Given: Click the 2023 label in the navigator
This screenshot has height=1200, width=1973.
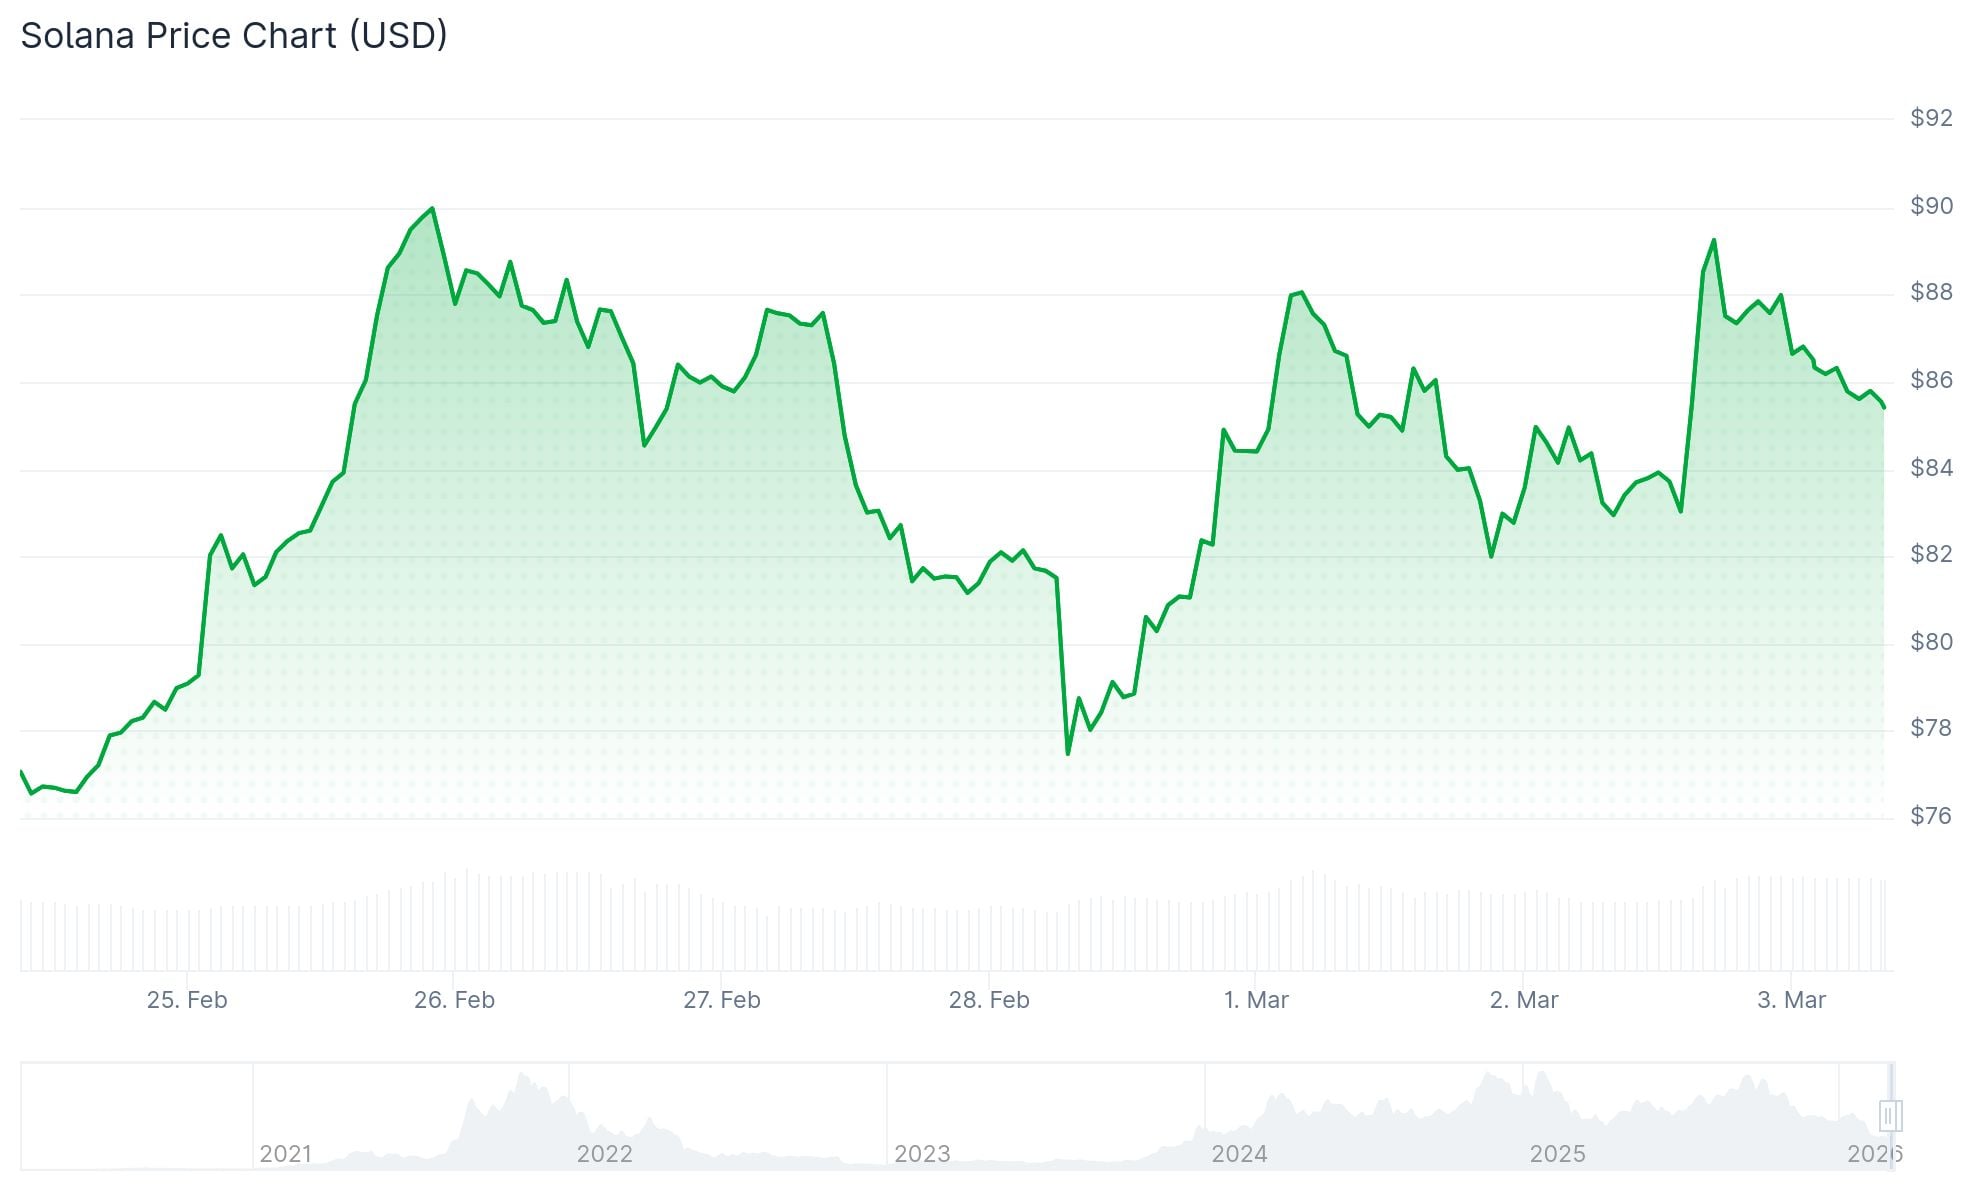Looking at the screenshot, I should click(922, 1154).
